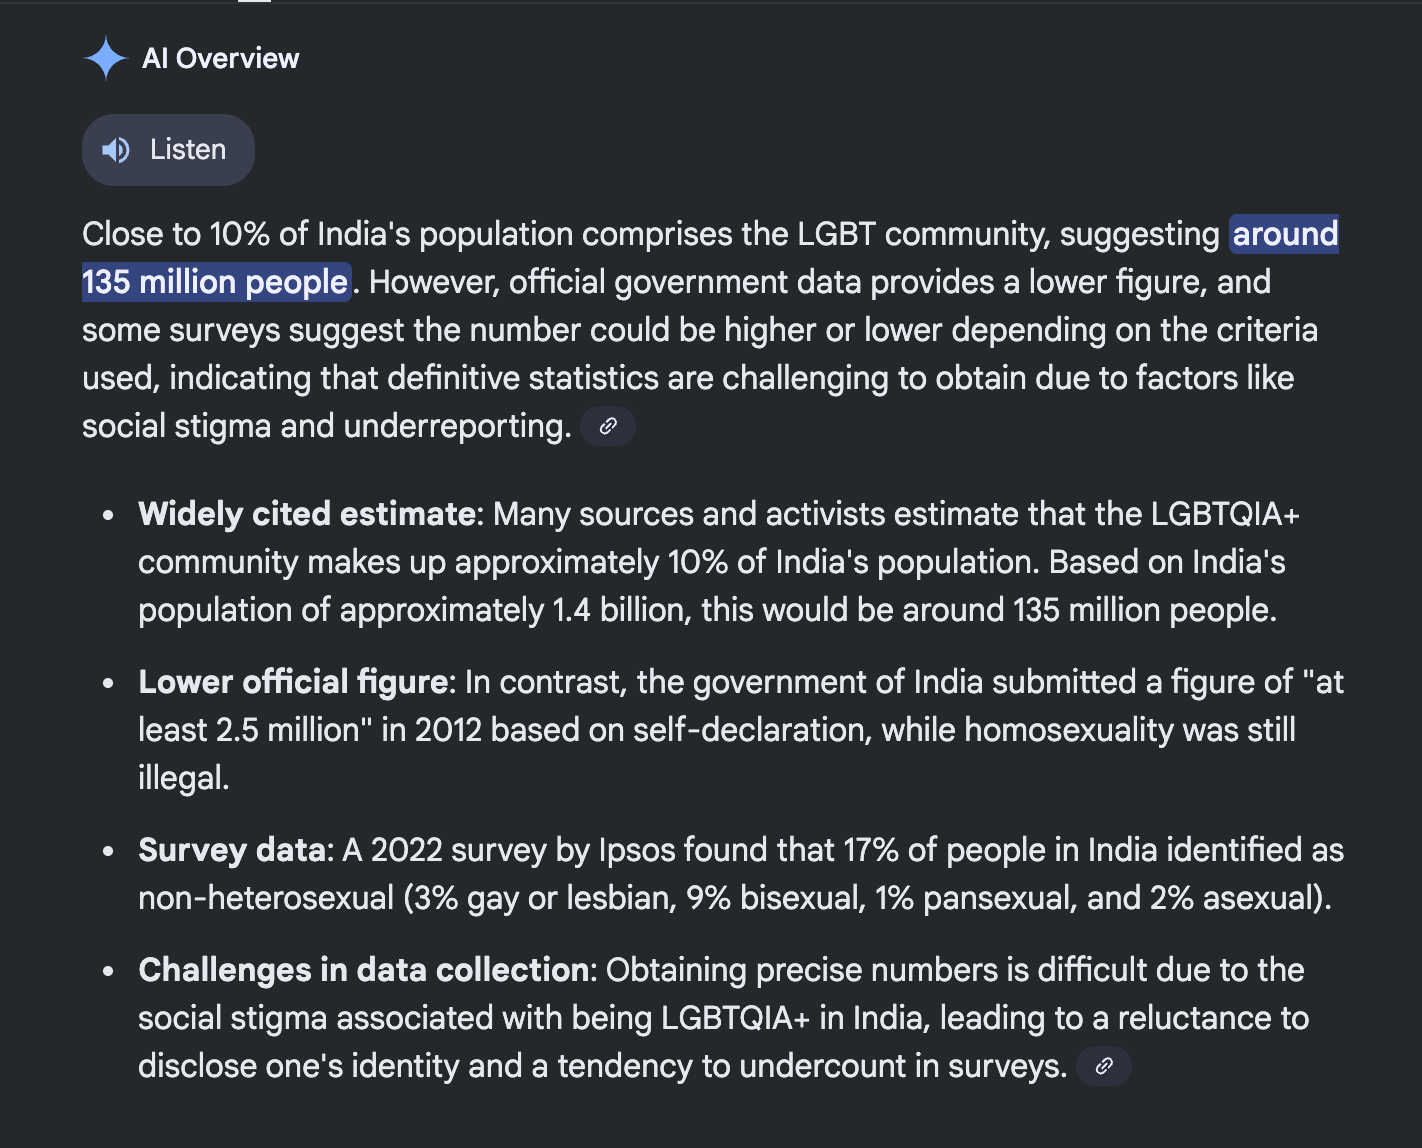1422x1148 pixels.
Task: Click "Challenges in data collection" bold heading
Action: [x=363, y=970]
